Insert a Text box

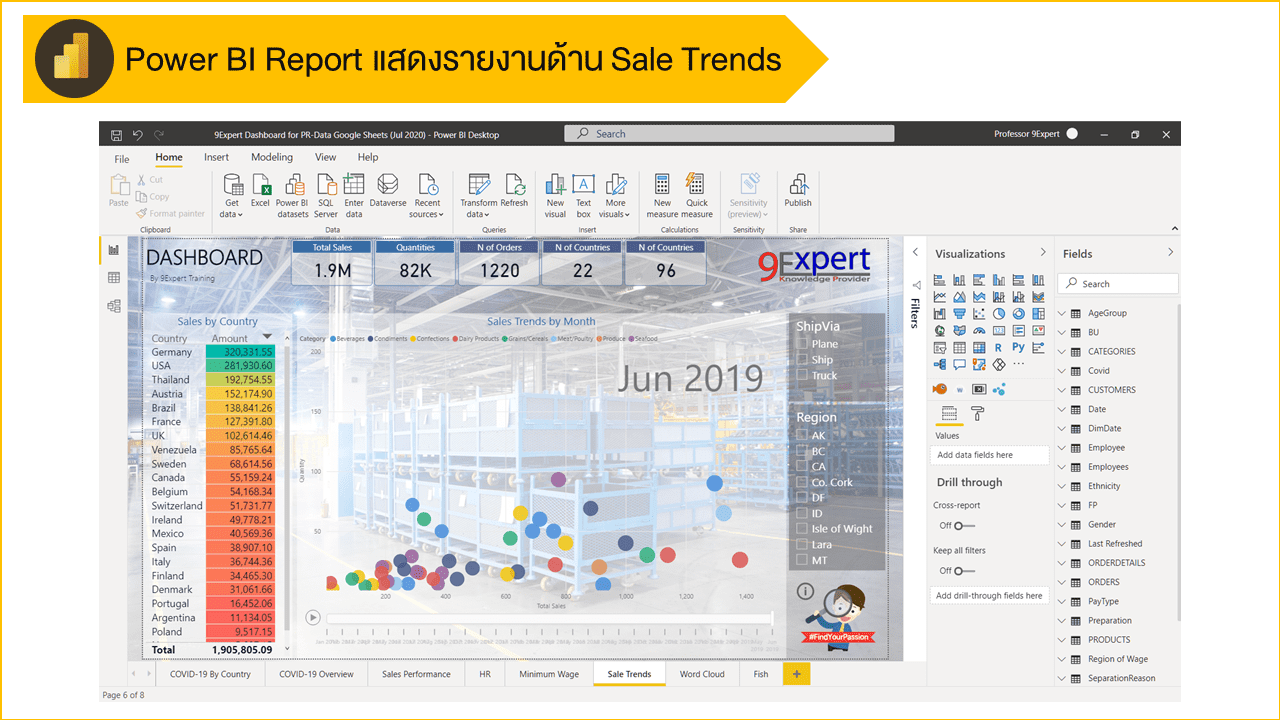click(x=584, y=195)
